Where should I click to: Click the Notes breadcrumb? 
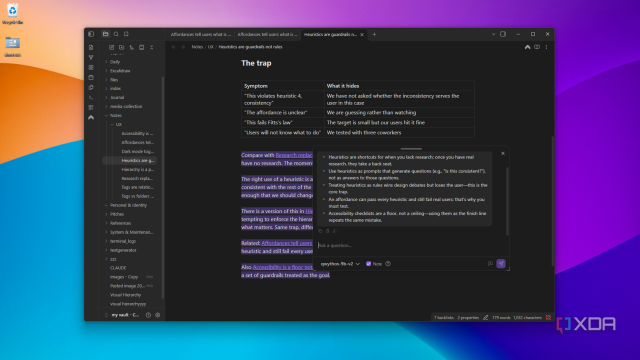point(197,47)
